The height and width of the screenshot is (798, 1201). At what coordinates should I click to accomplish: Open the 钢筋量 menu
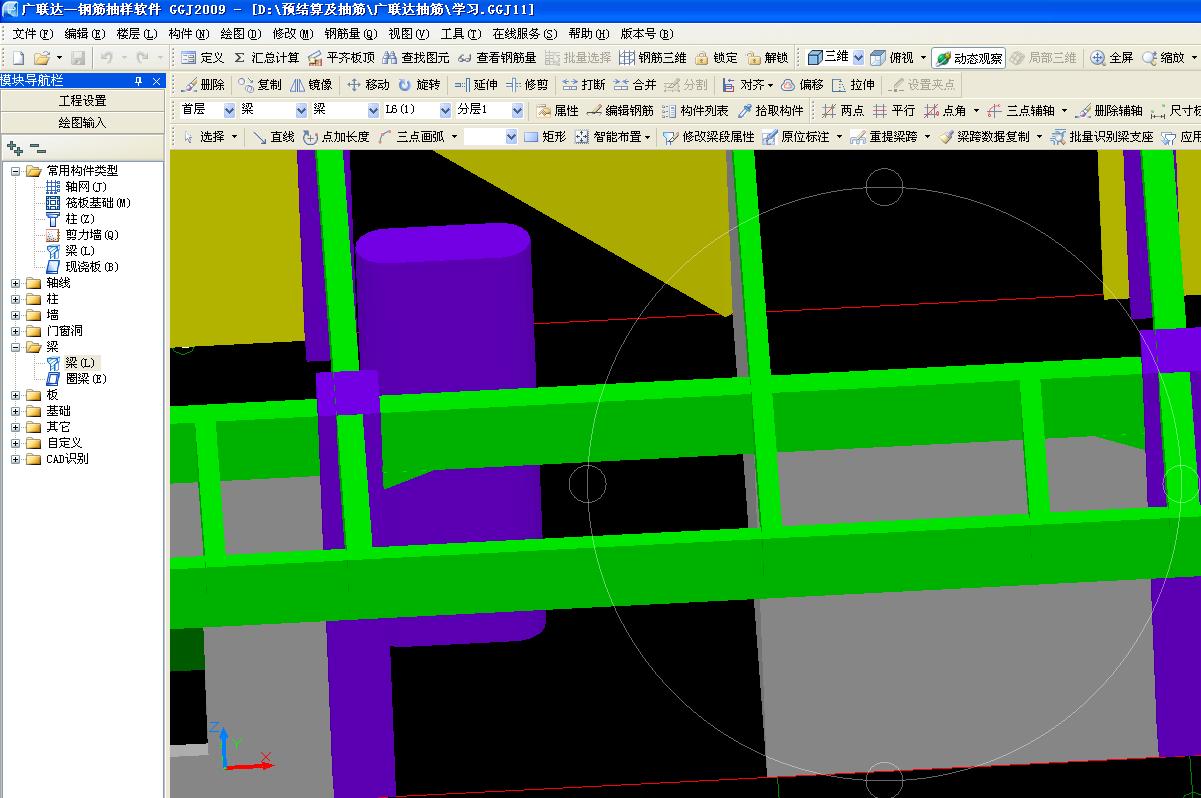[350, 34]
